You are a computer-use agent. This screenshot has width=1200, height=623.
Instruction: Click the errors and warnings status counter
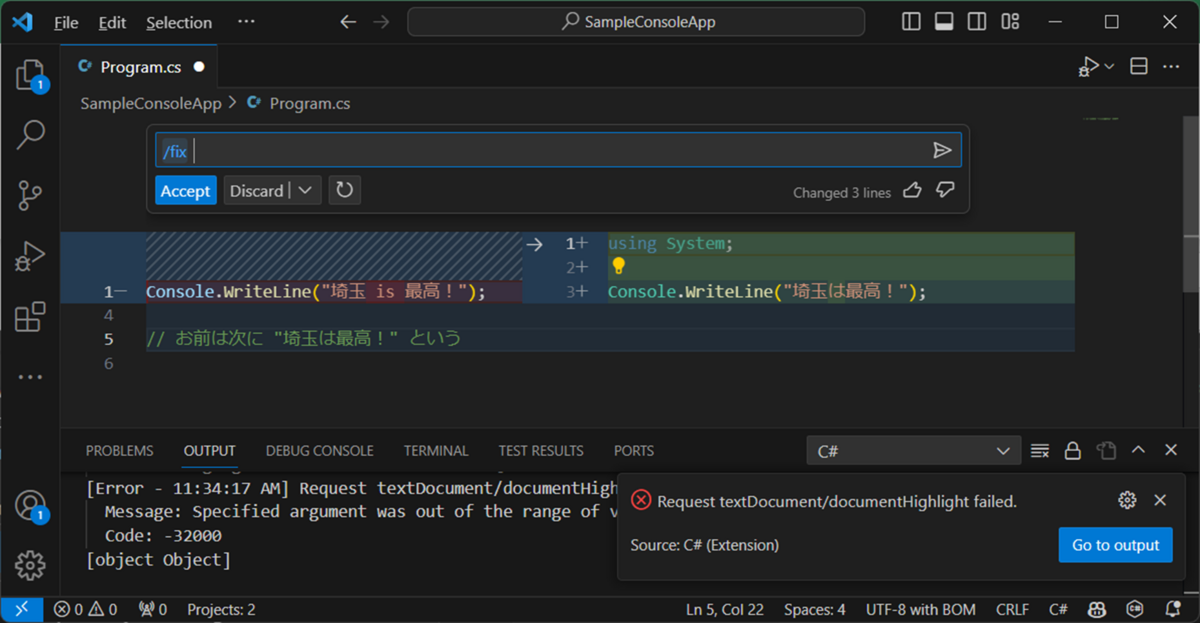(x=85, y=609)
